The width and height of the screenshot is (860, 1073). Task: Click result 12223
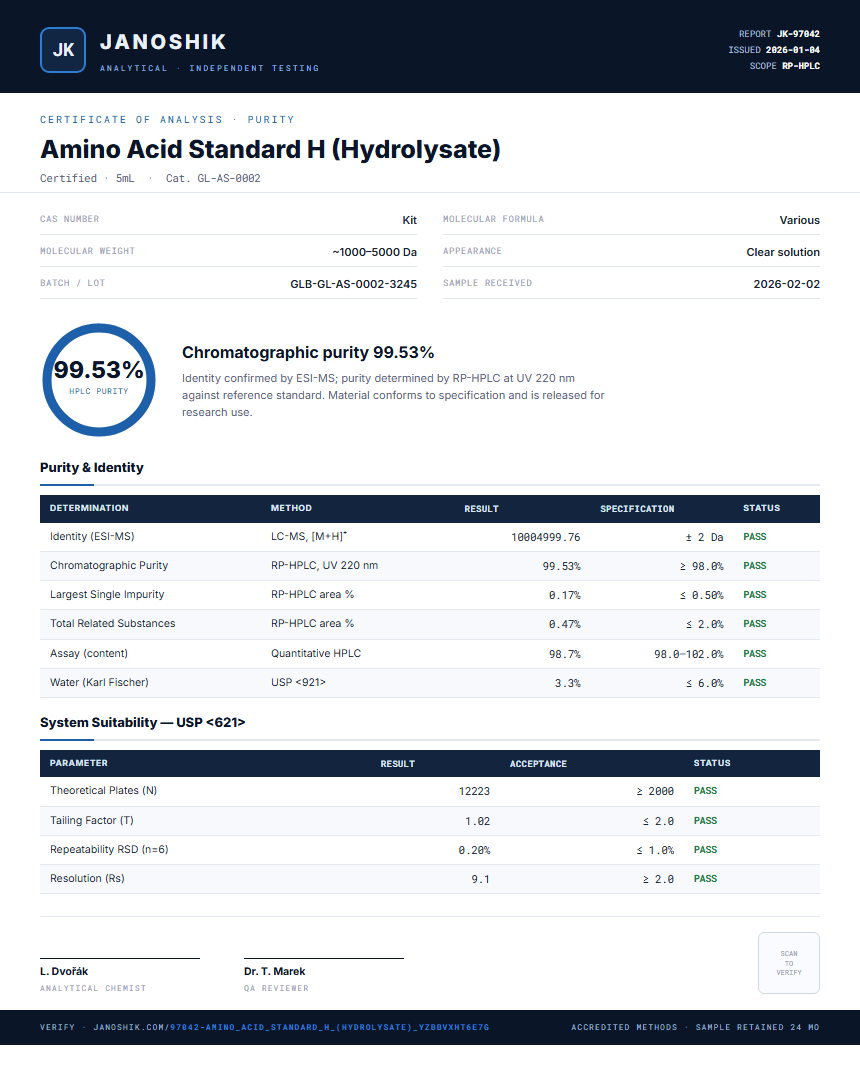pos(474,791)
